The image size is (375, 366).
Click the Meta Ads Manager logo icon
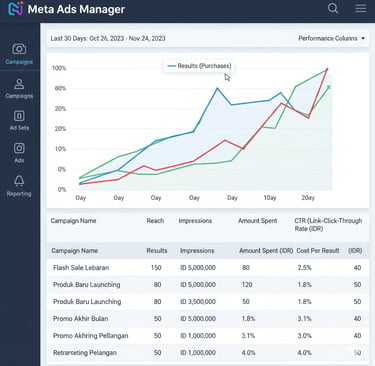click(15, 9)
